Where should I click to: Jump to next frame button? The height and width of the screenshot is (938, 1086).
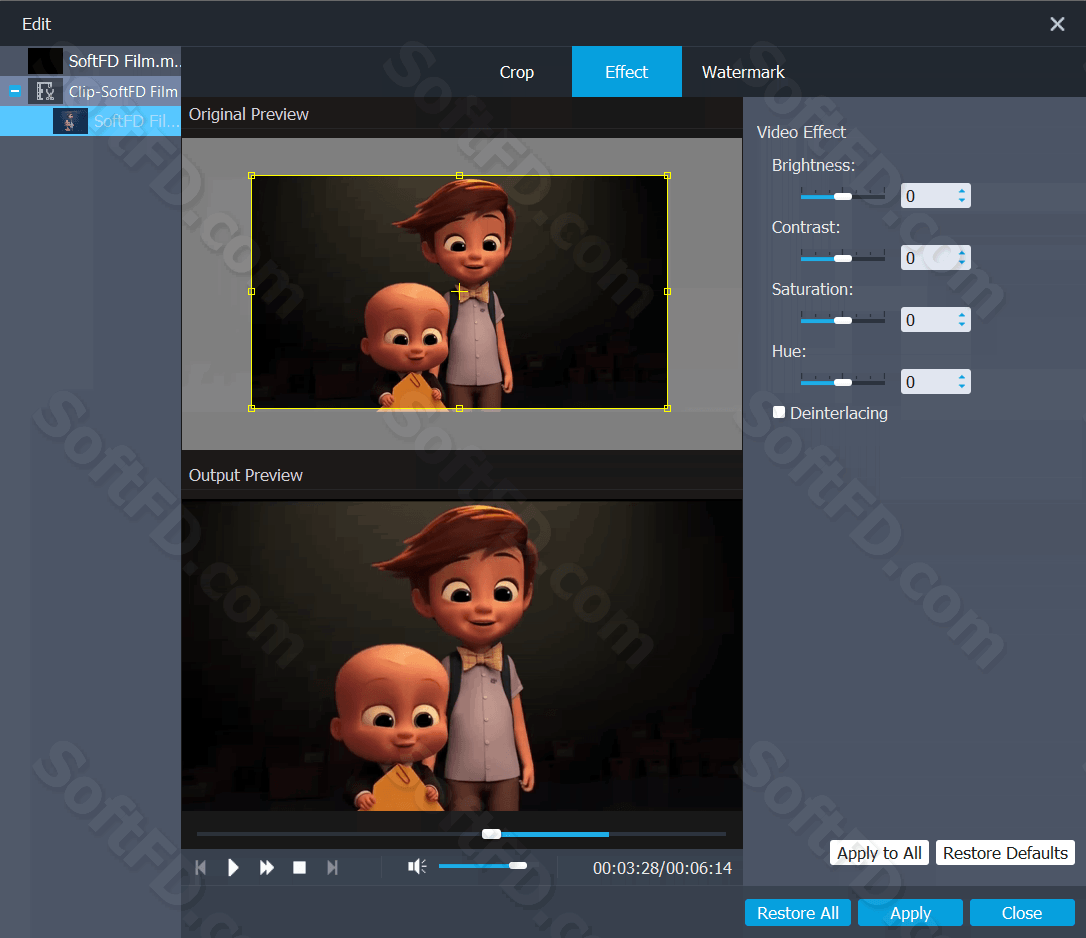click(x=332, y=867)
